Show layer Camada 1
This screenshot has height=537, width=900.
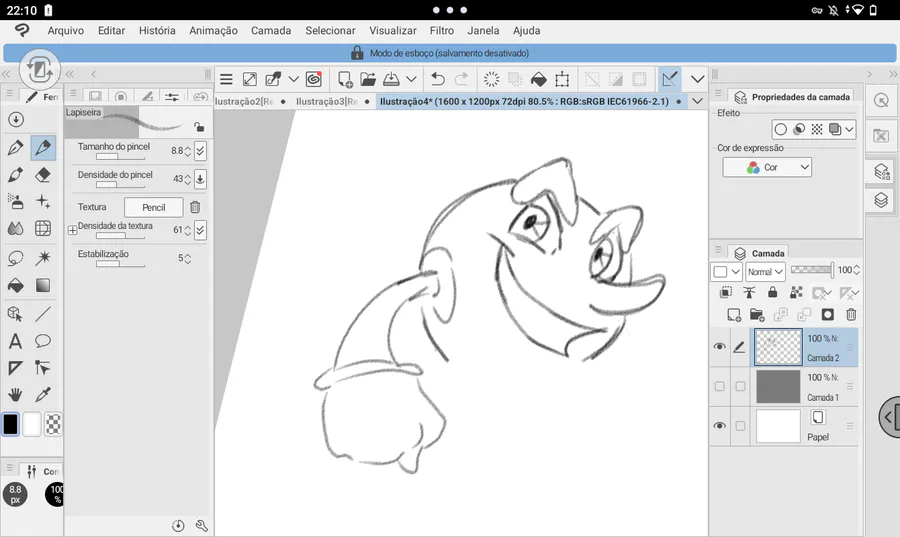click(719, 386)
